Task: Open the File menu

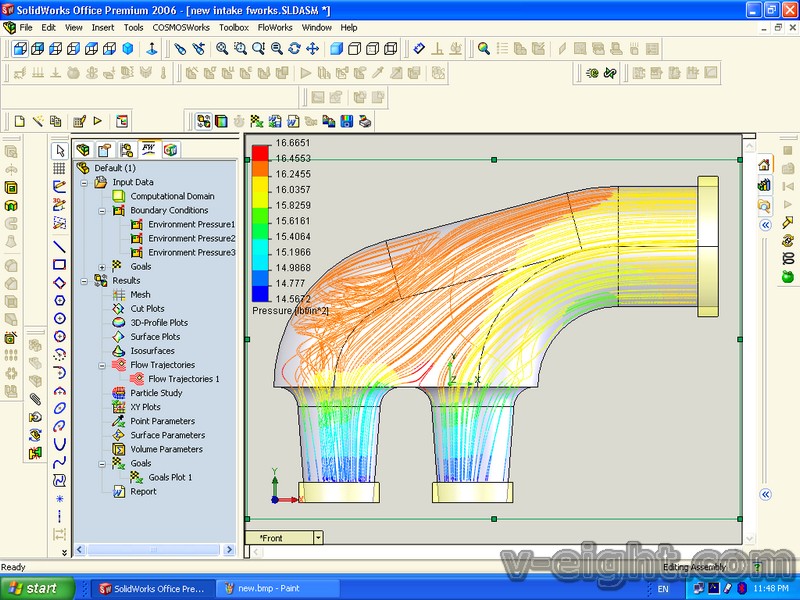Action: (26, 28)
